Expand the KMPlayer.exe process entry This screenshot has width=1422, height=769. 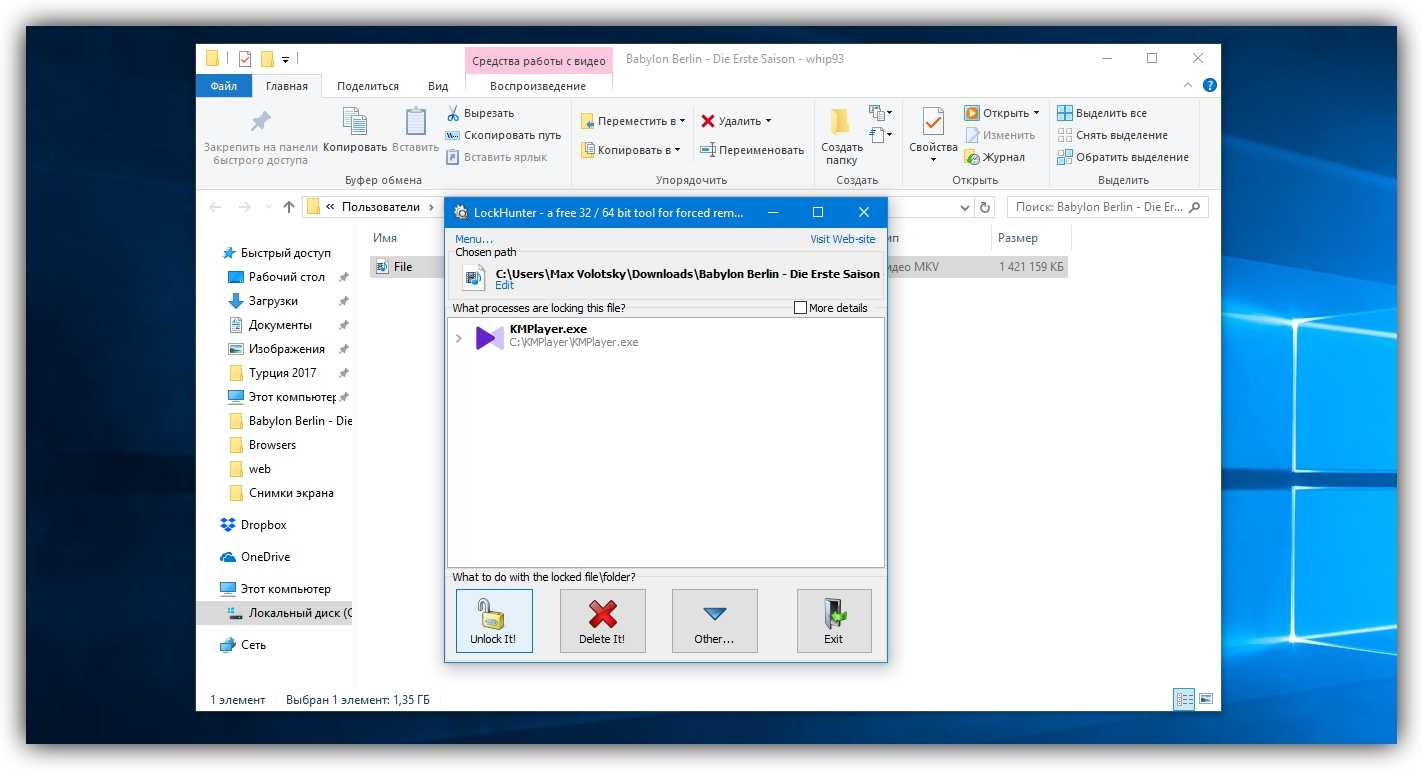pyautogui.click(x=459, y=339)
